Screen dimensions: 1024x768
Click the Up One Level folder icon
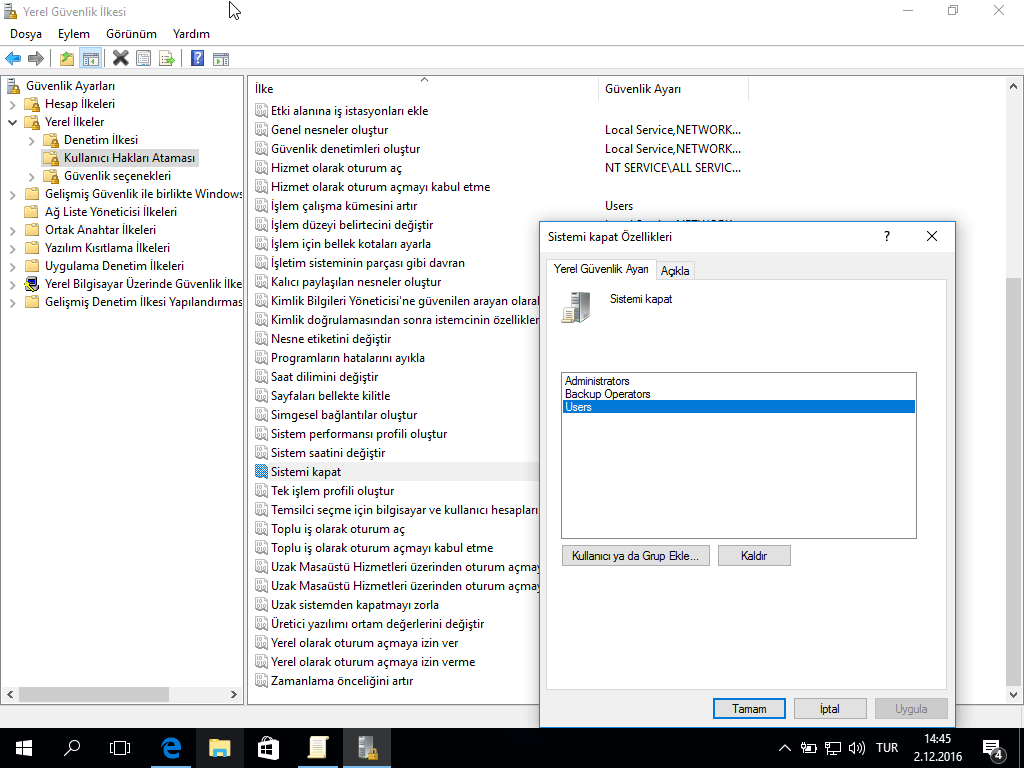pos(67,58)
